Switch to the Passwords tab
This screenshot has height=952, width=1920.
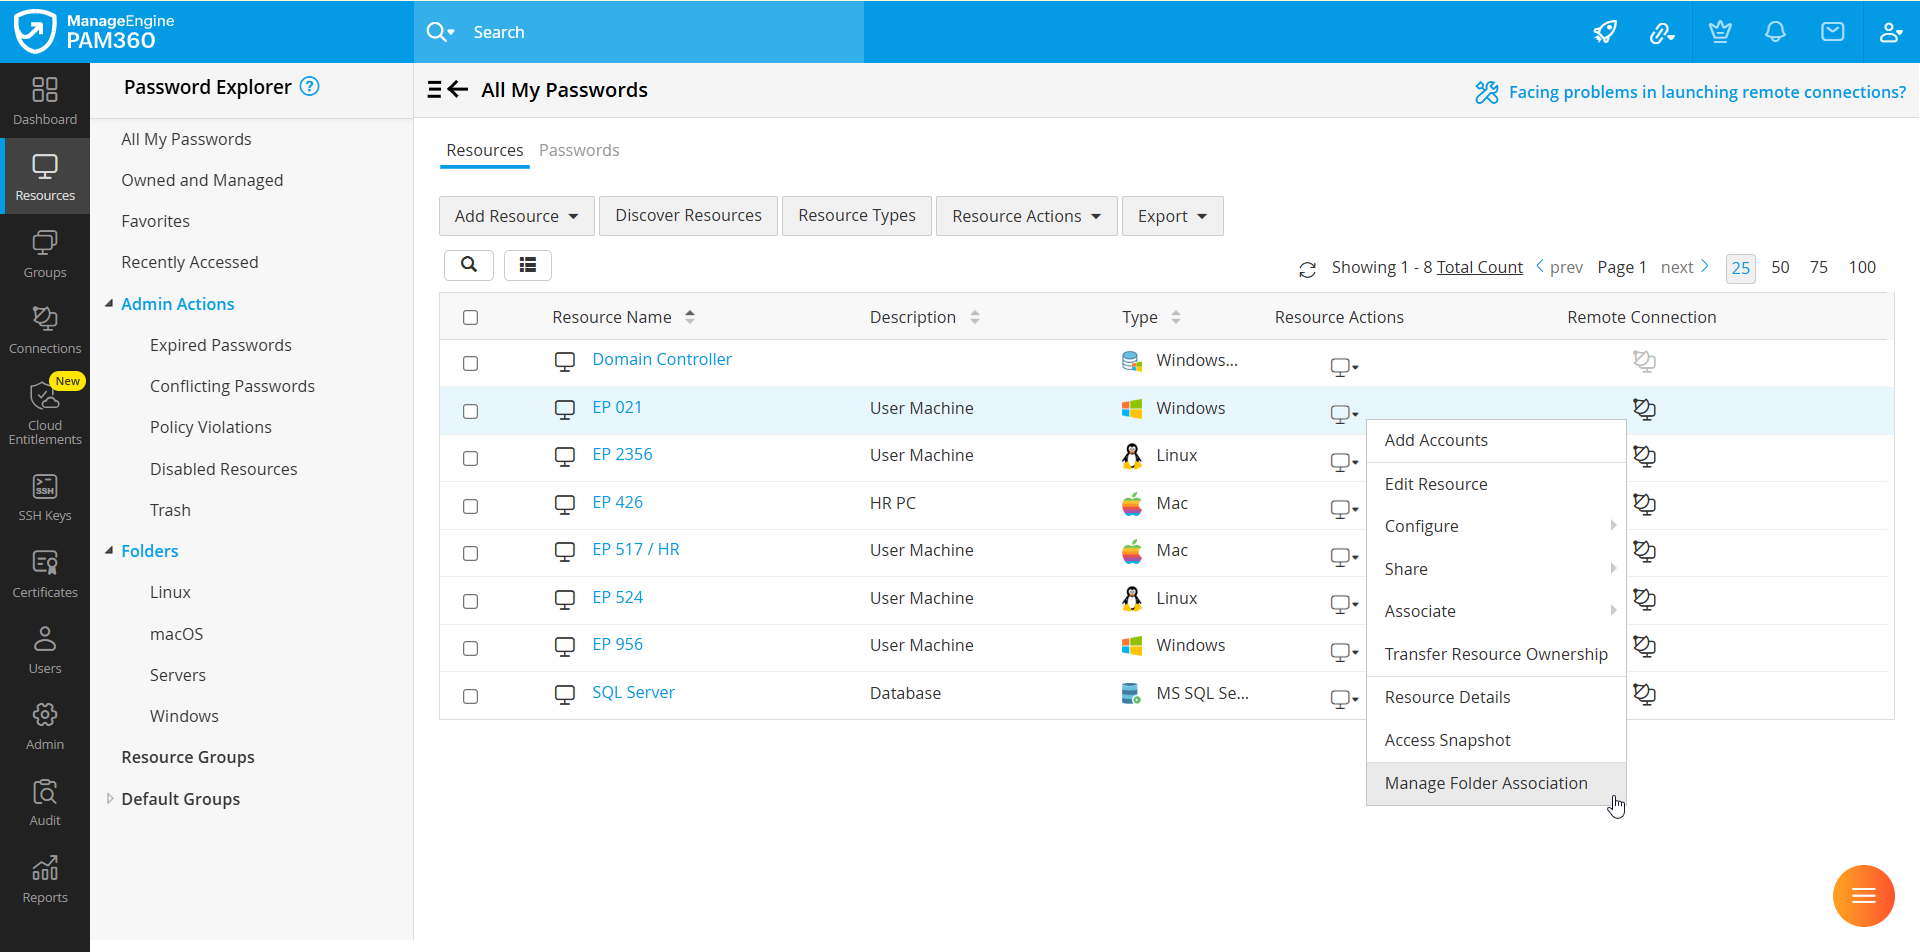(578, 150)
